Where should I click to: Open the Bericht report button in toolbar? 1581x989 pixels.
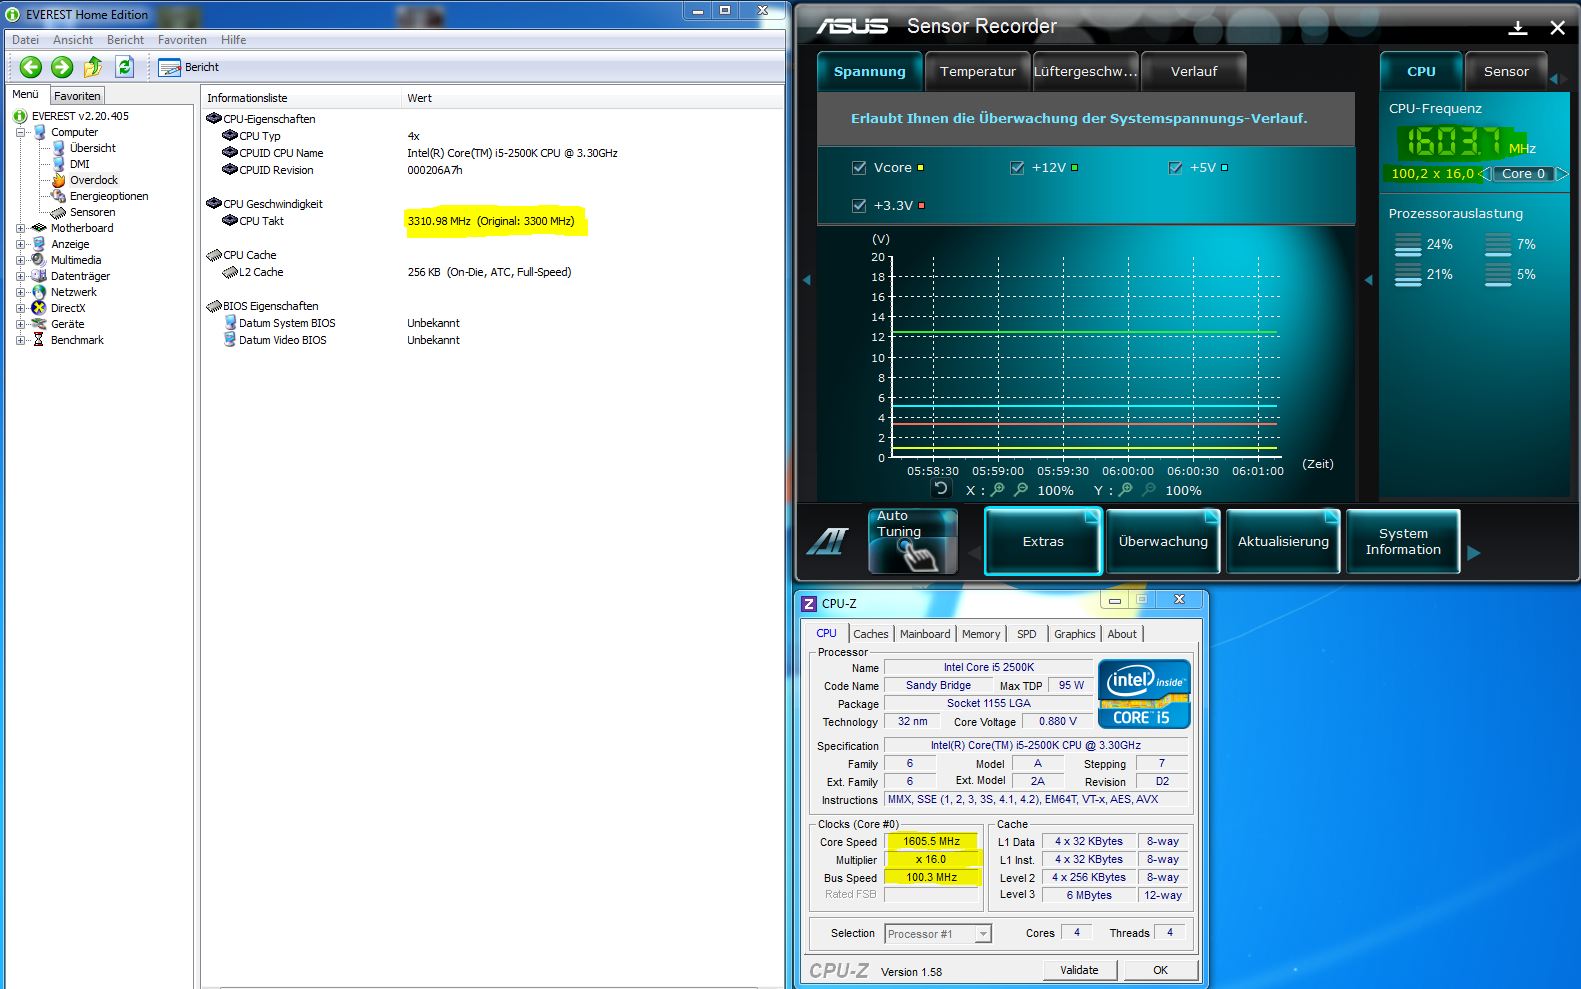189,67
